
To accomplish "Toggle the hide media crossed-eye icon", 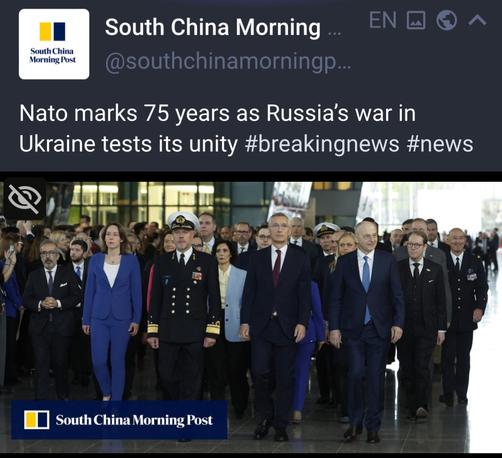I will click(25, 199).
